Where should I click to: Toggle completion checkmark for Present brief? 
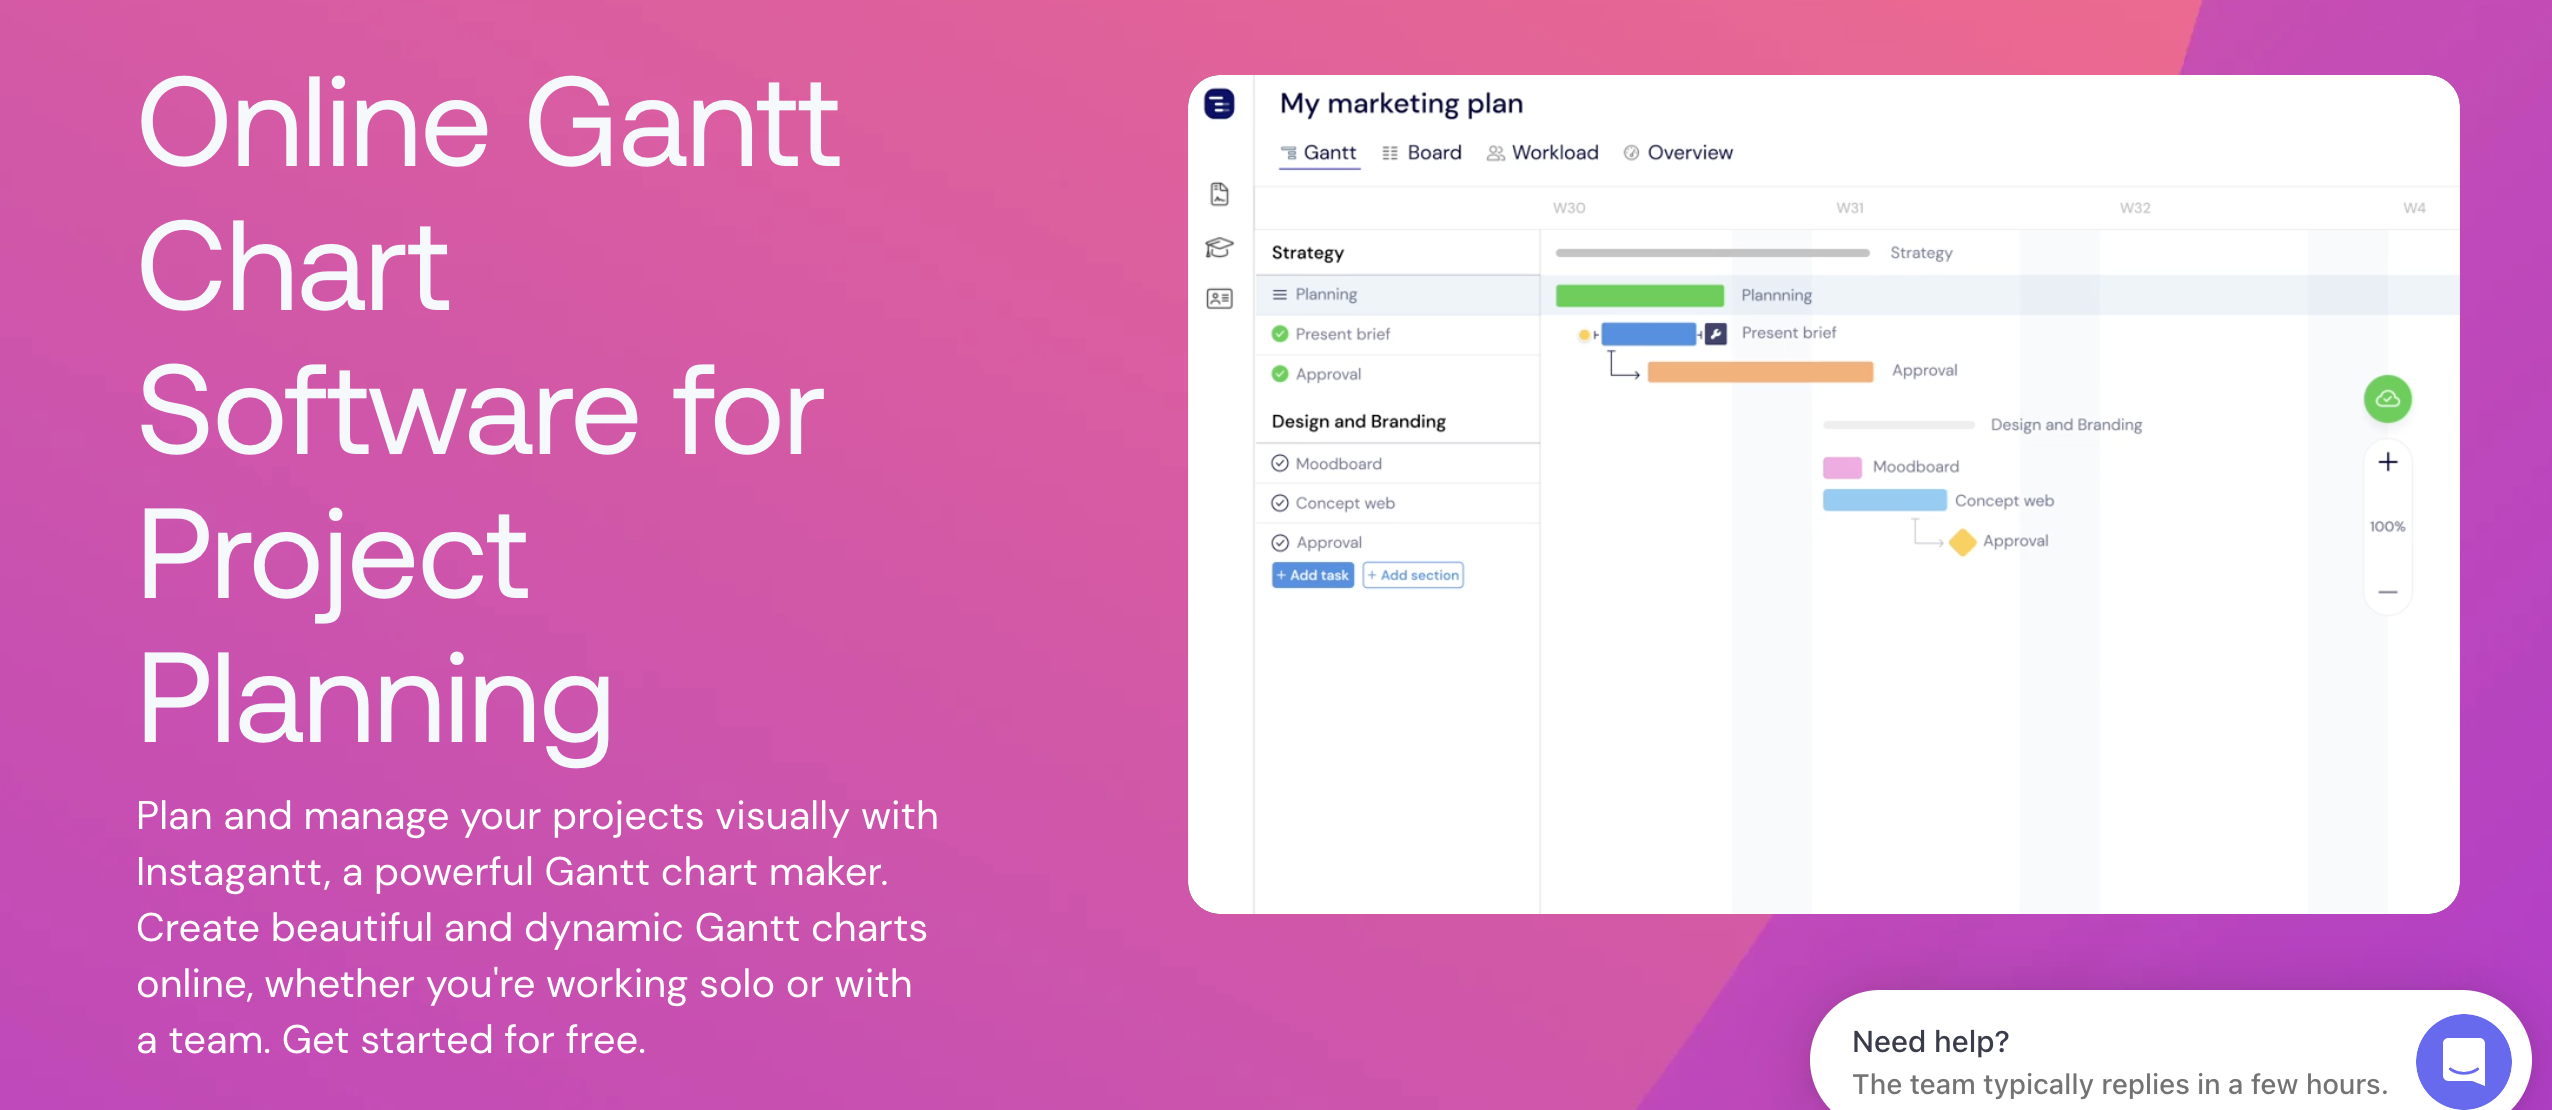(x=1280, y=334)
